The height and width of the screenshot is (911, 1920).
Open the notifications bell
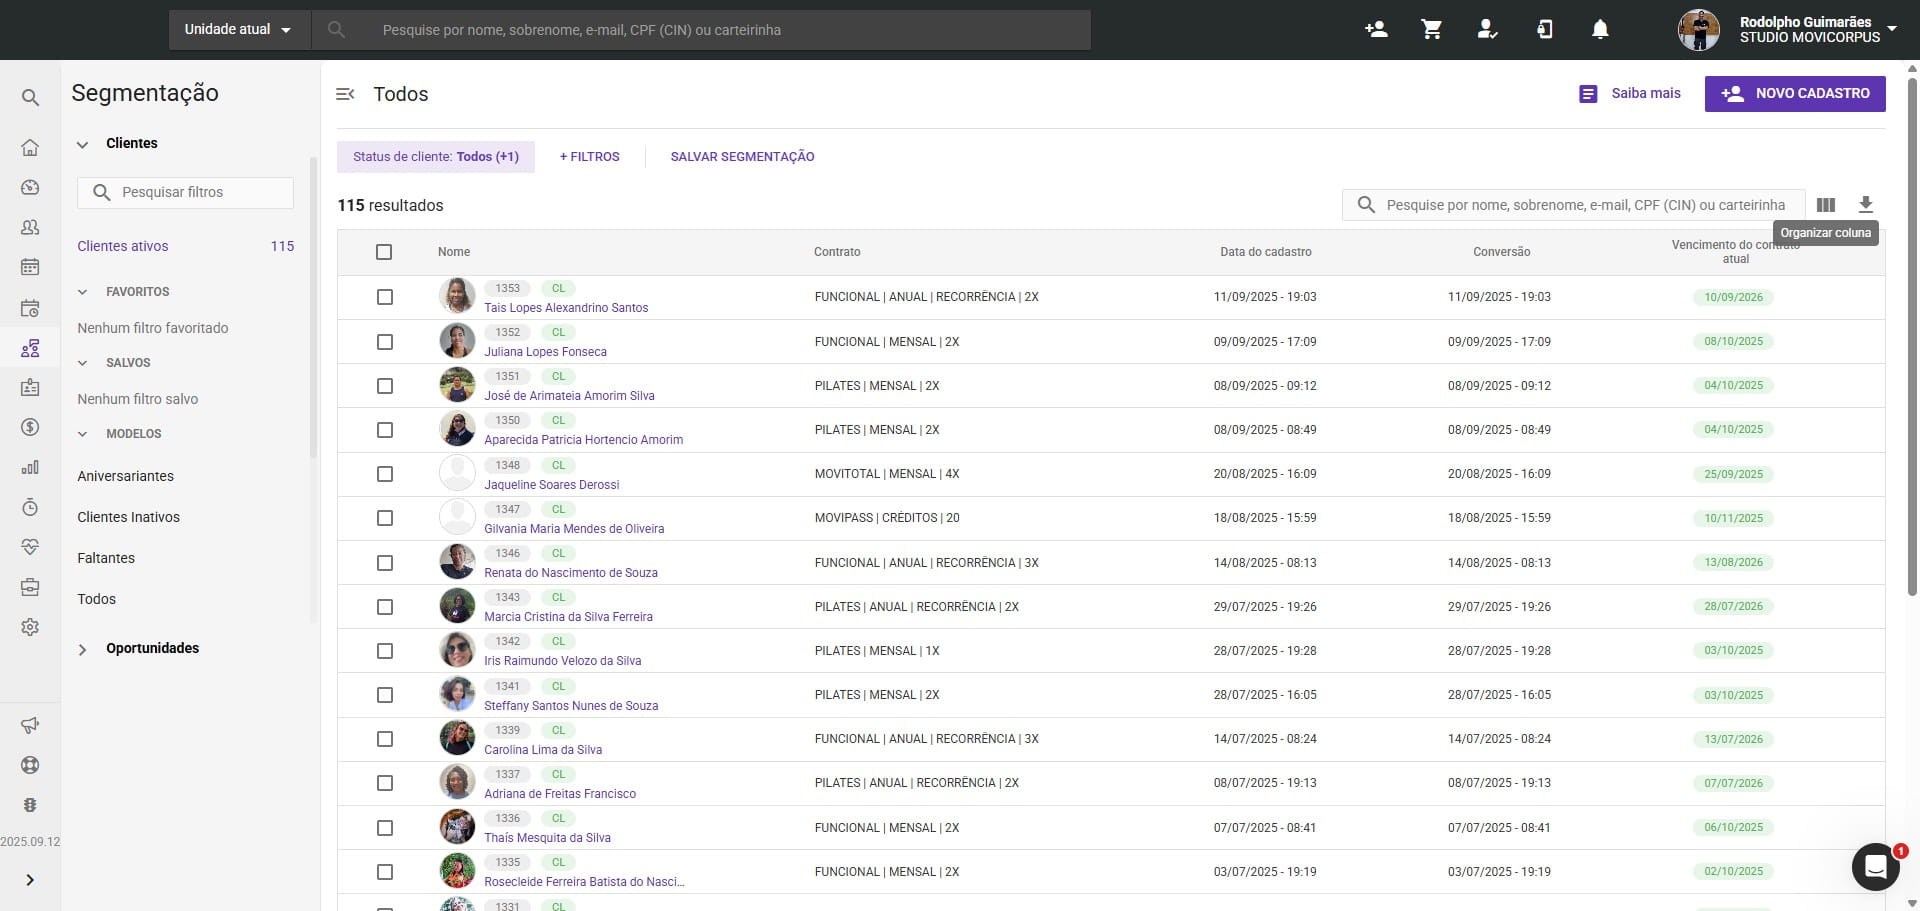(1600, 29)
